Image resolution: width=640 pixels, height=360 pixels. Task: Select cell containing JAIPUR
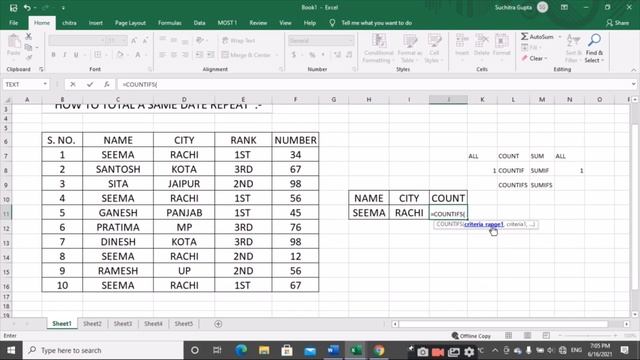coord(184,184)
